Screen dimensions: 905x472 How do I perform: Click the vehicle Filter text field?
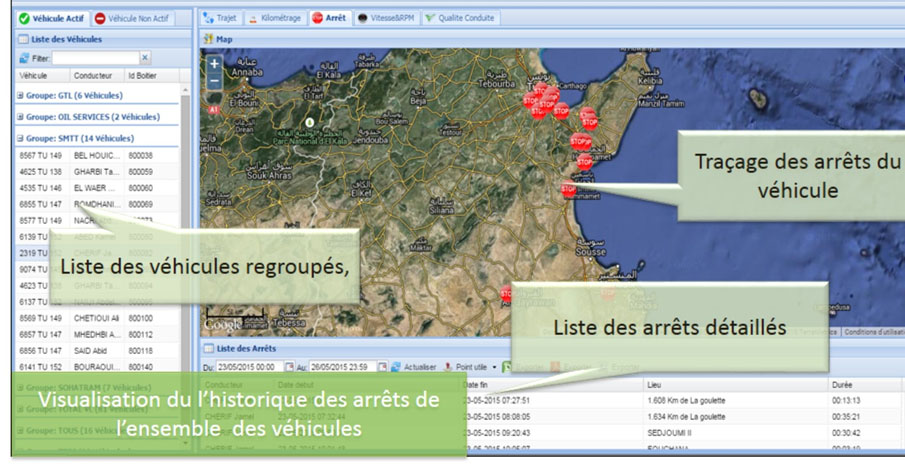coord(94,58)
